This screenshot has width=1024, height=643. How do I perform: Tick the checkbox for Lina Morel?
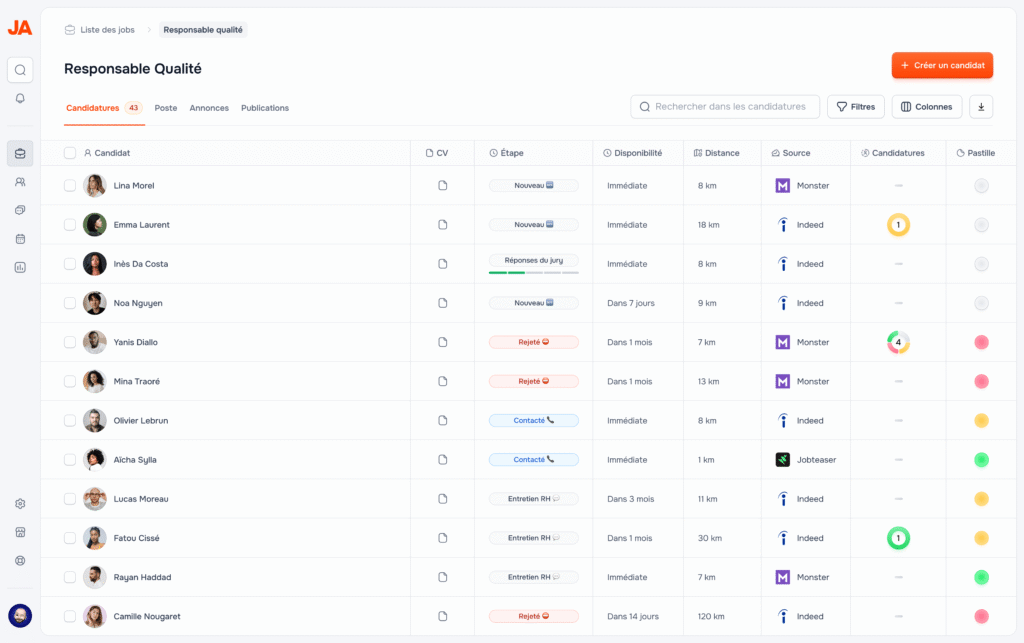(70, 185)
